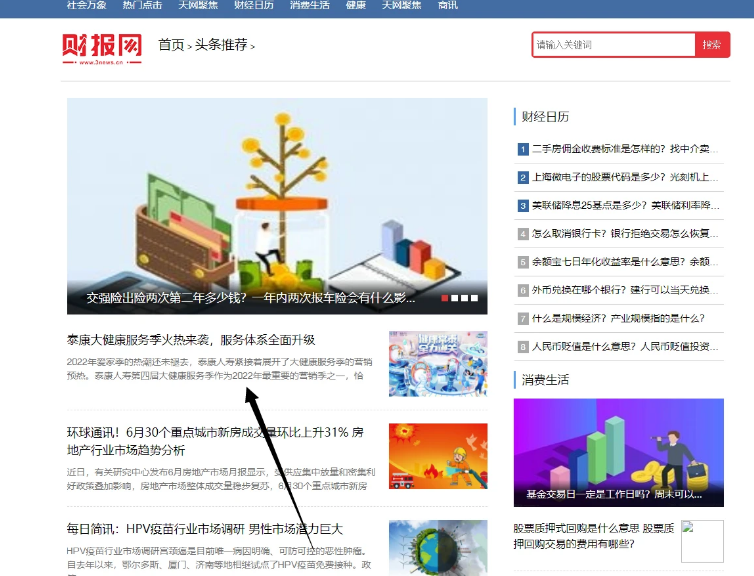Open 消费生活 in top navigation
This screenshot has height=576, width=754.
(310, 5)
